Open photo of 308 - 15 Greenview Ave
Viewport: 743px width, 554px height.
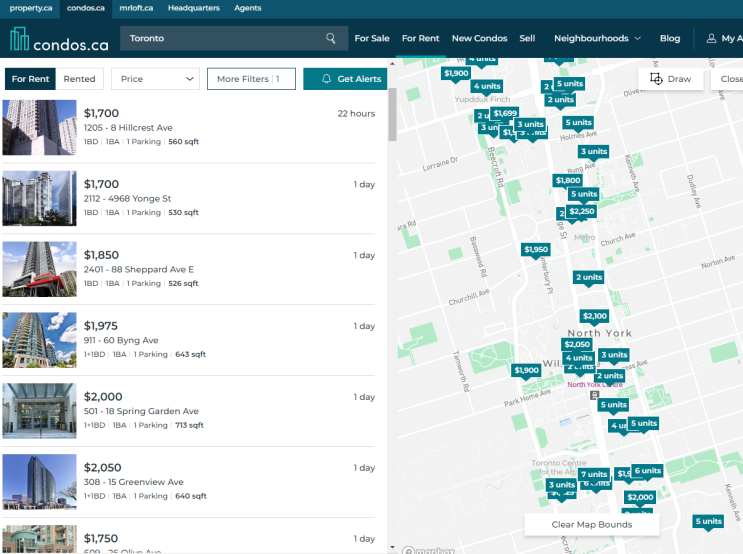coord(39,482)
